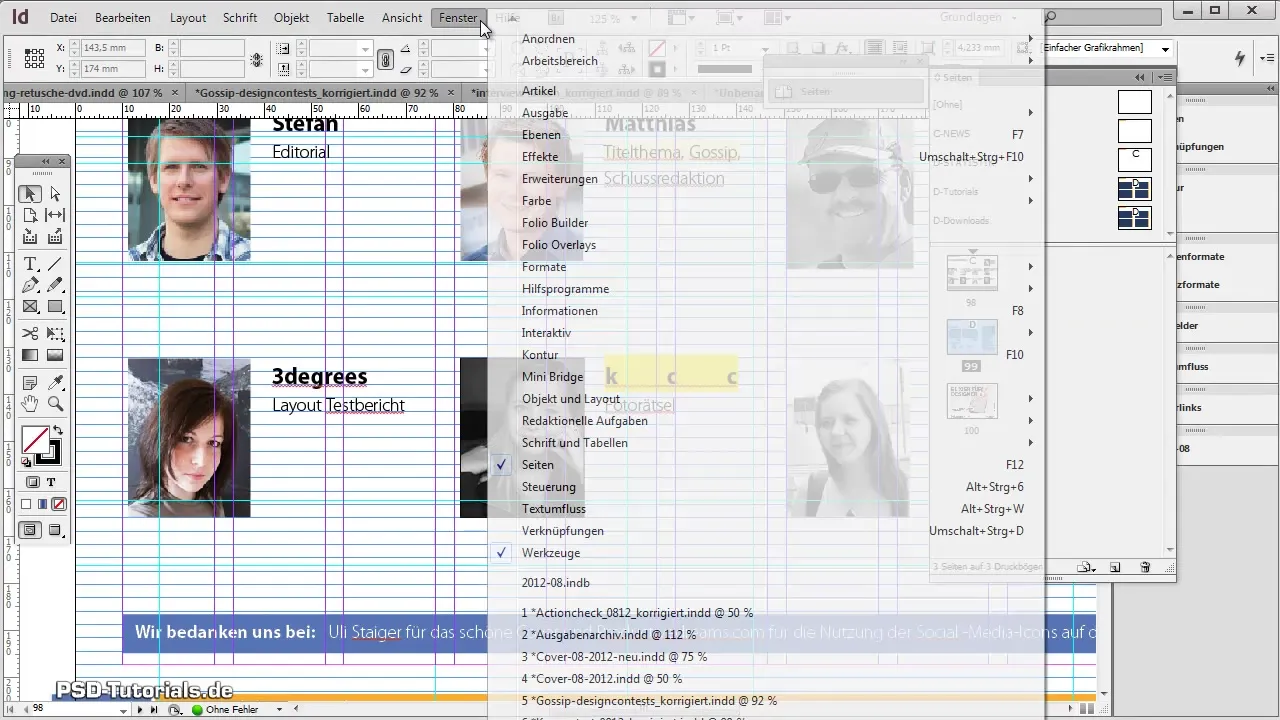Toggle formatting affects container button
This screenshot has width=1280, height=720.
[x=32, y=482]
